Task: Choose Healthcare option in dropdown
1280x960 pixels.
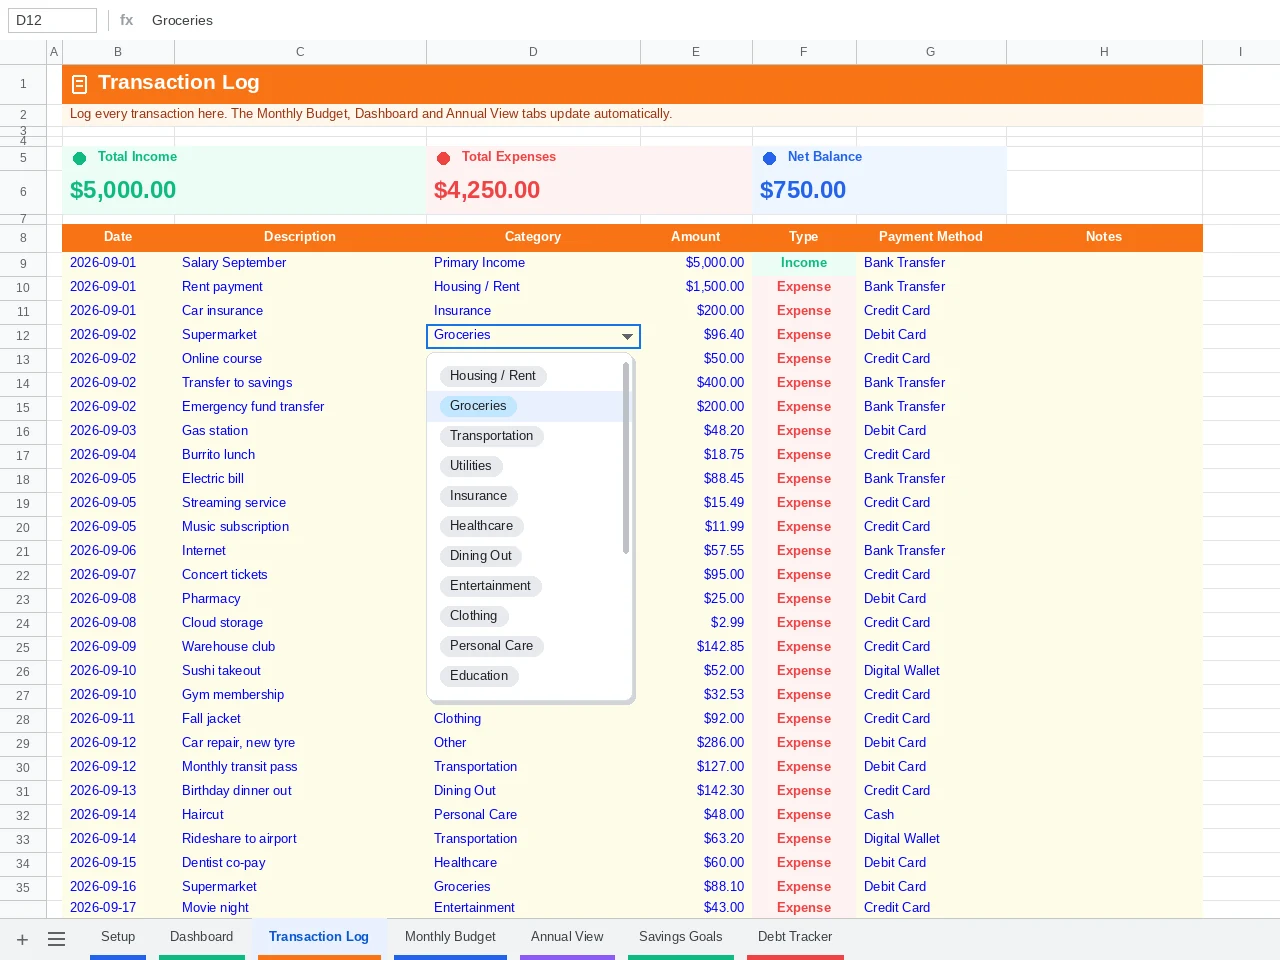Action: point(482,526)
